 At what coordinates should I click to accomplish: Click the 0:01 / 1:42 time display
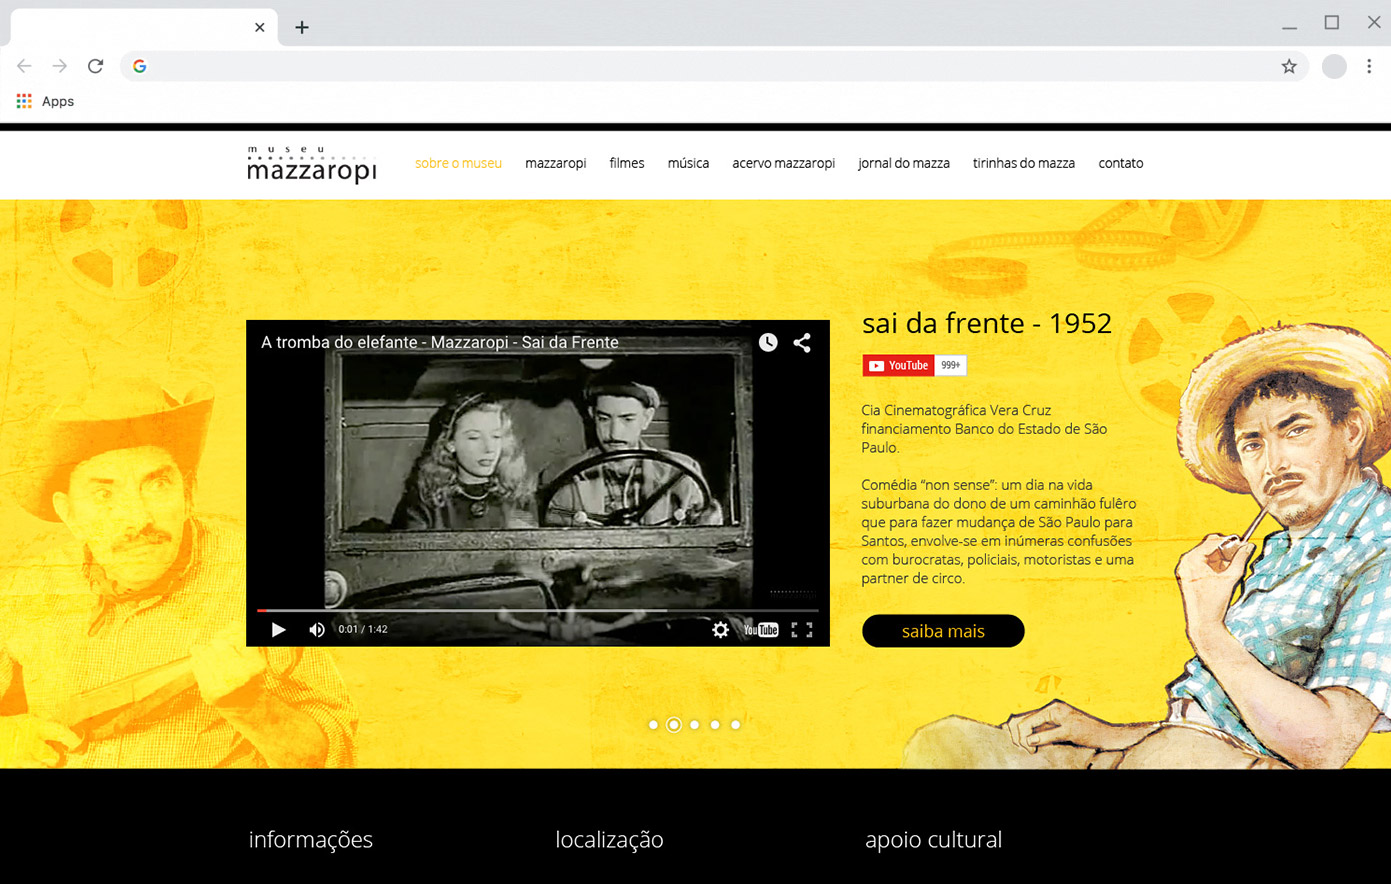pos(363,629)
